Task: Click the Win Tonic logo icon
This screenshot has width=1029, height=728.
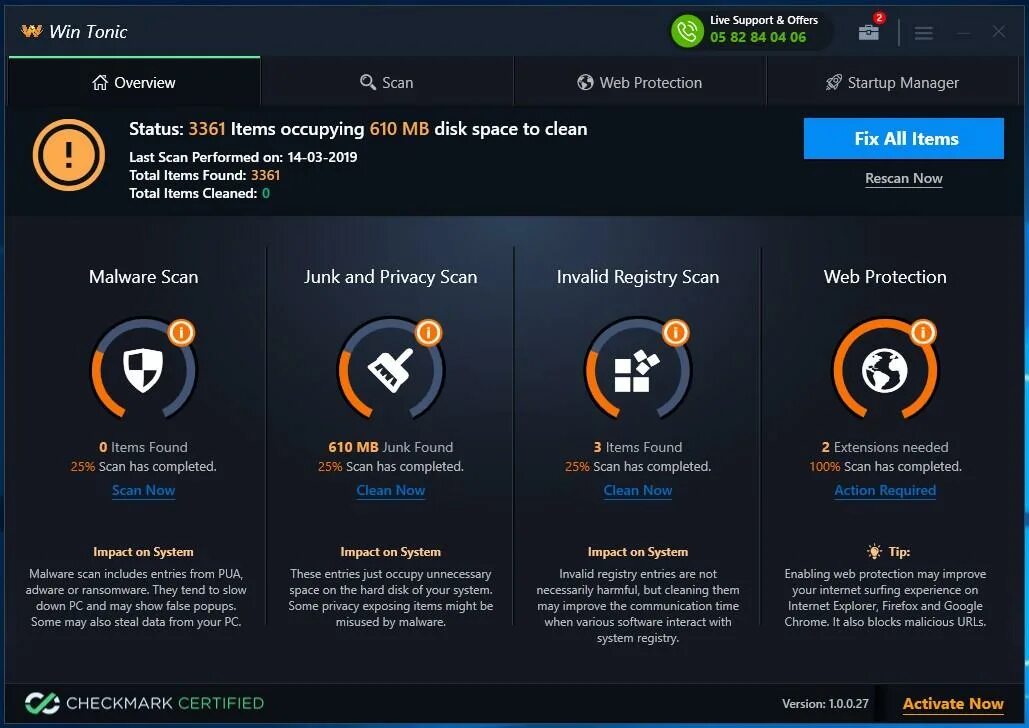Action: 32,31
